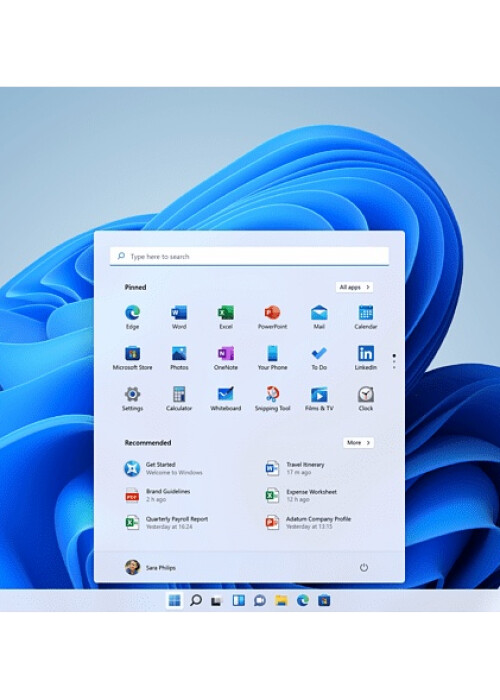Open the Whiteboard app

(226, 398)
